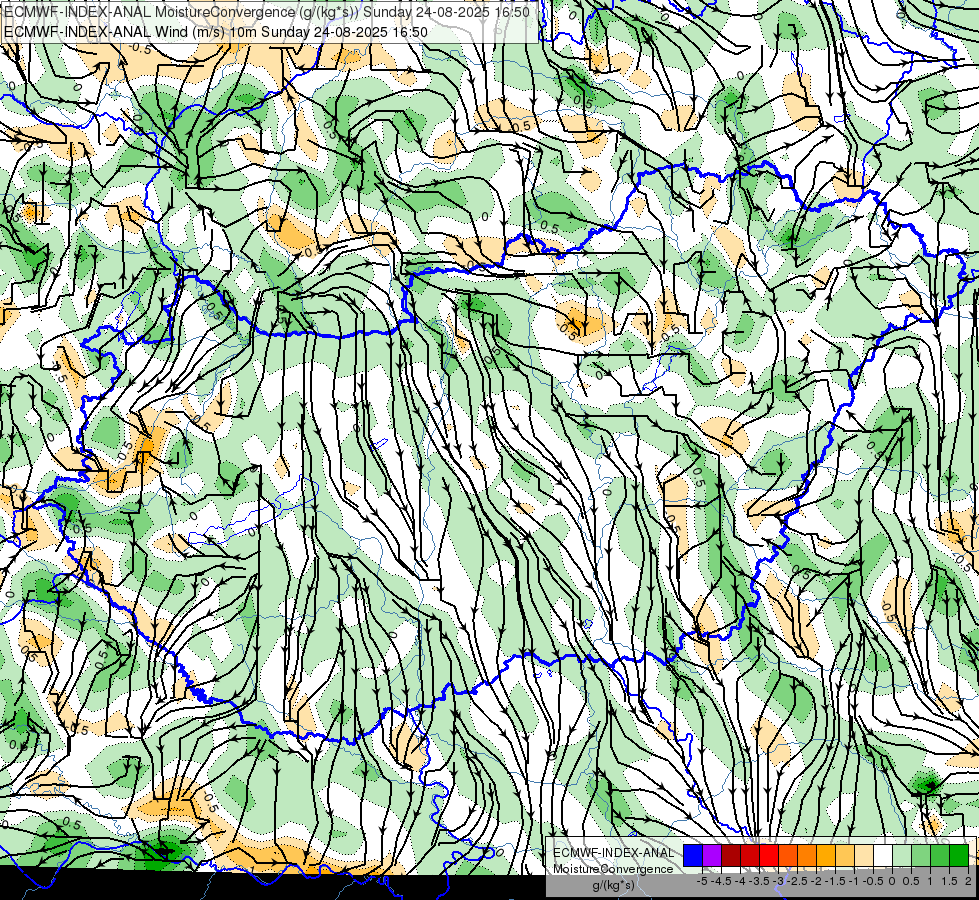
Task: Click the -2.5 tick value in legend
Action: point(797,881)
